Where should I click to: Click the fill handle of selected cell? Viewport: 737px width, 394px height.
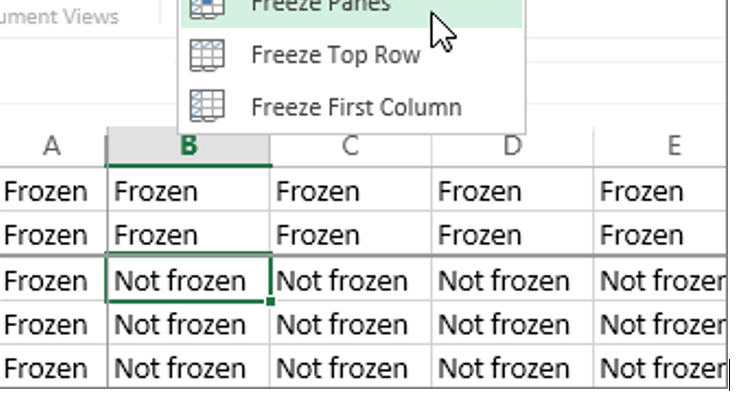[x=270, y=301]
